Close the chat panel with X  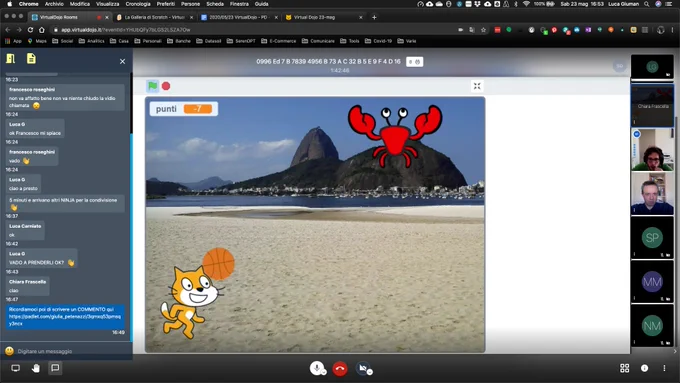tap(122, 62)
